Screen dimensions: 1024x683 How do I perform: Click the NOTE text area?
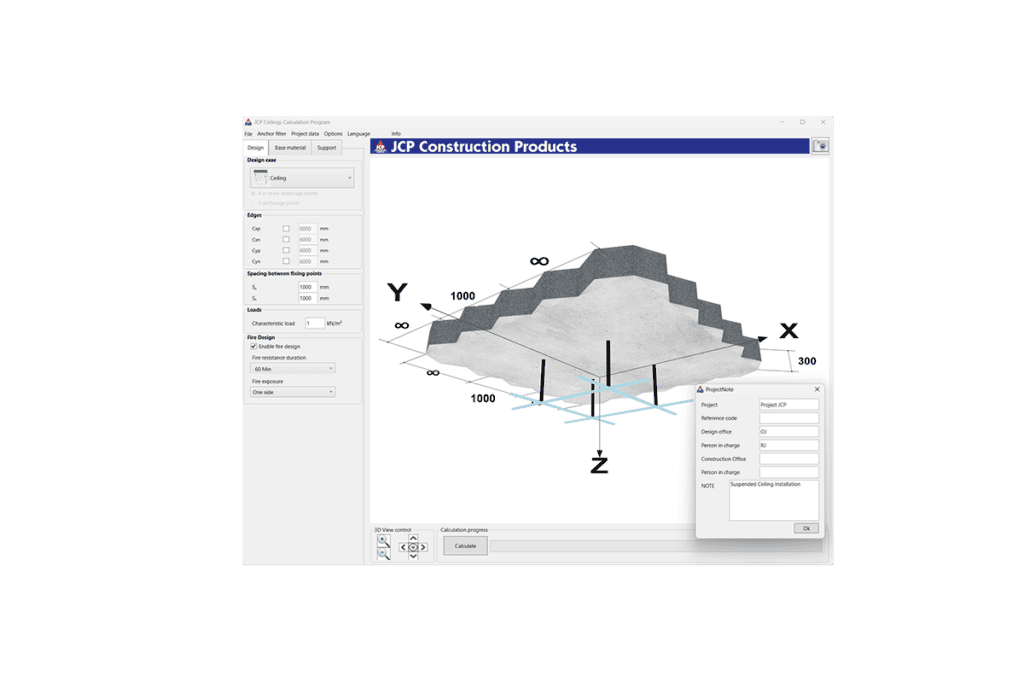click(x=773, y=501)
